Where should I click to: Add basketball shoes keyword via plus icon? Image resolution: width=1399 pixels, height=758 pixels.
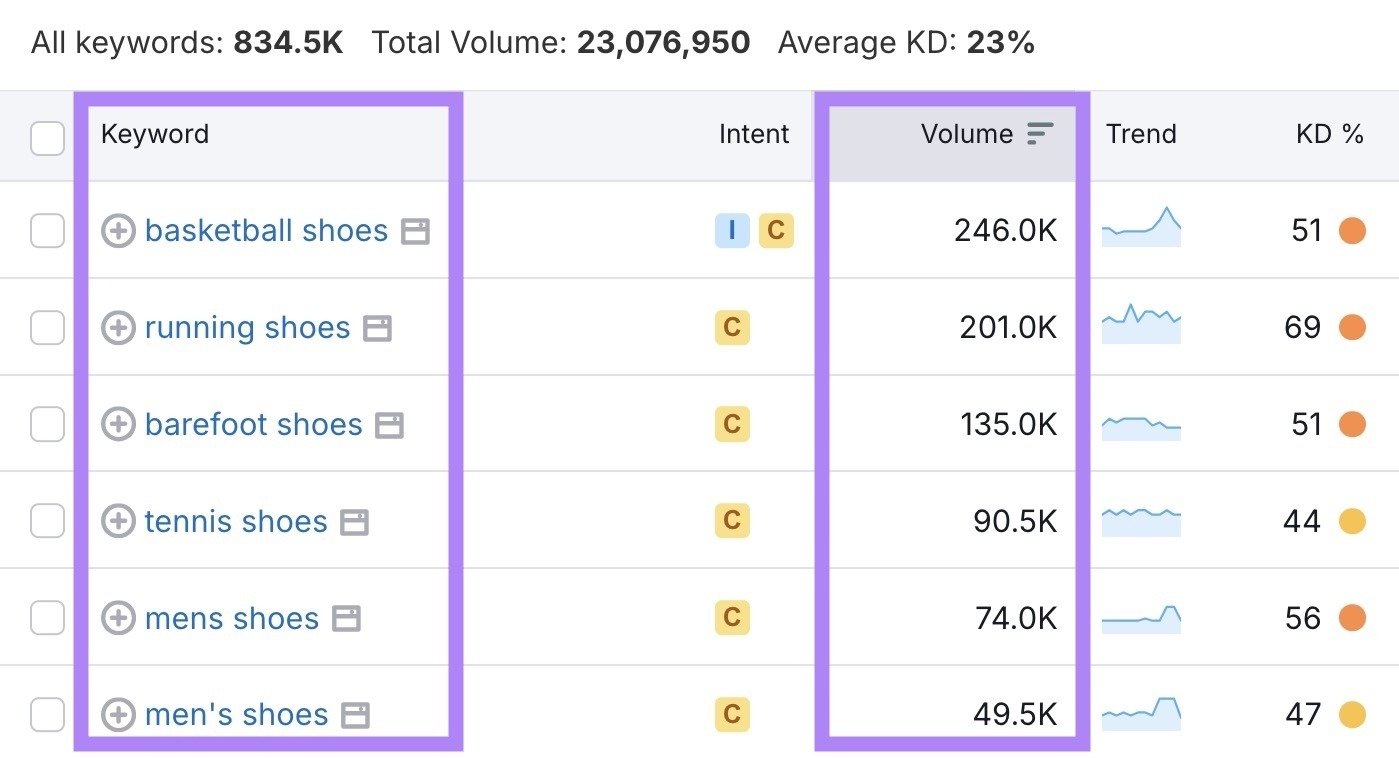click(x=118, y=231)
